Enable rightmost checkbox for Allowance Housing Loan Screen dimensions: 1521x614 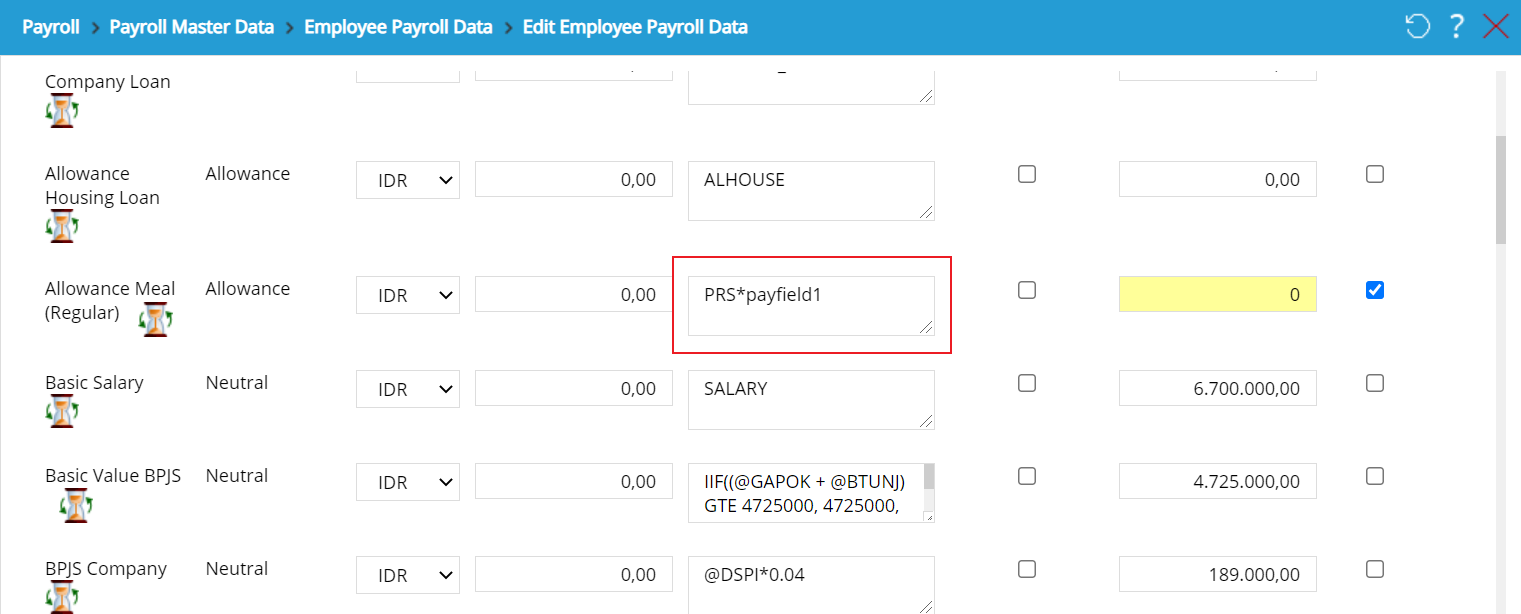[x=1375, y=174]
